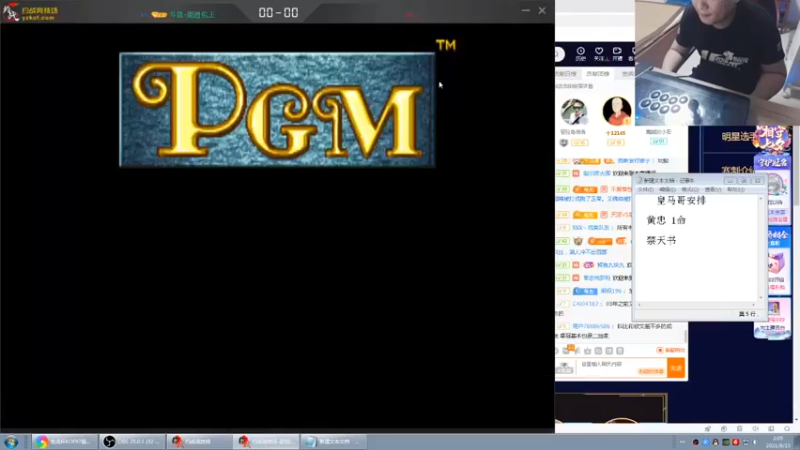Screen dimensions: 800x450
Task: Minimize the yzkof game window
Action: coord(526,11)
